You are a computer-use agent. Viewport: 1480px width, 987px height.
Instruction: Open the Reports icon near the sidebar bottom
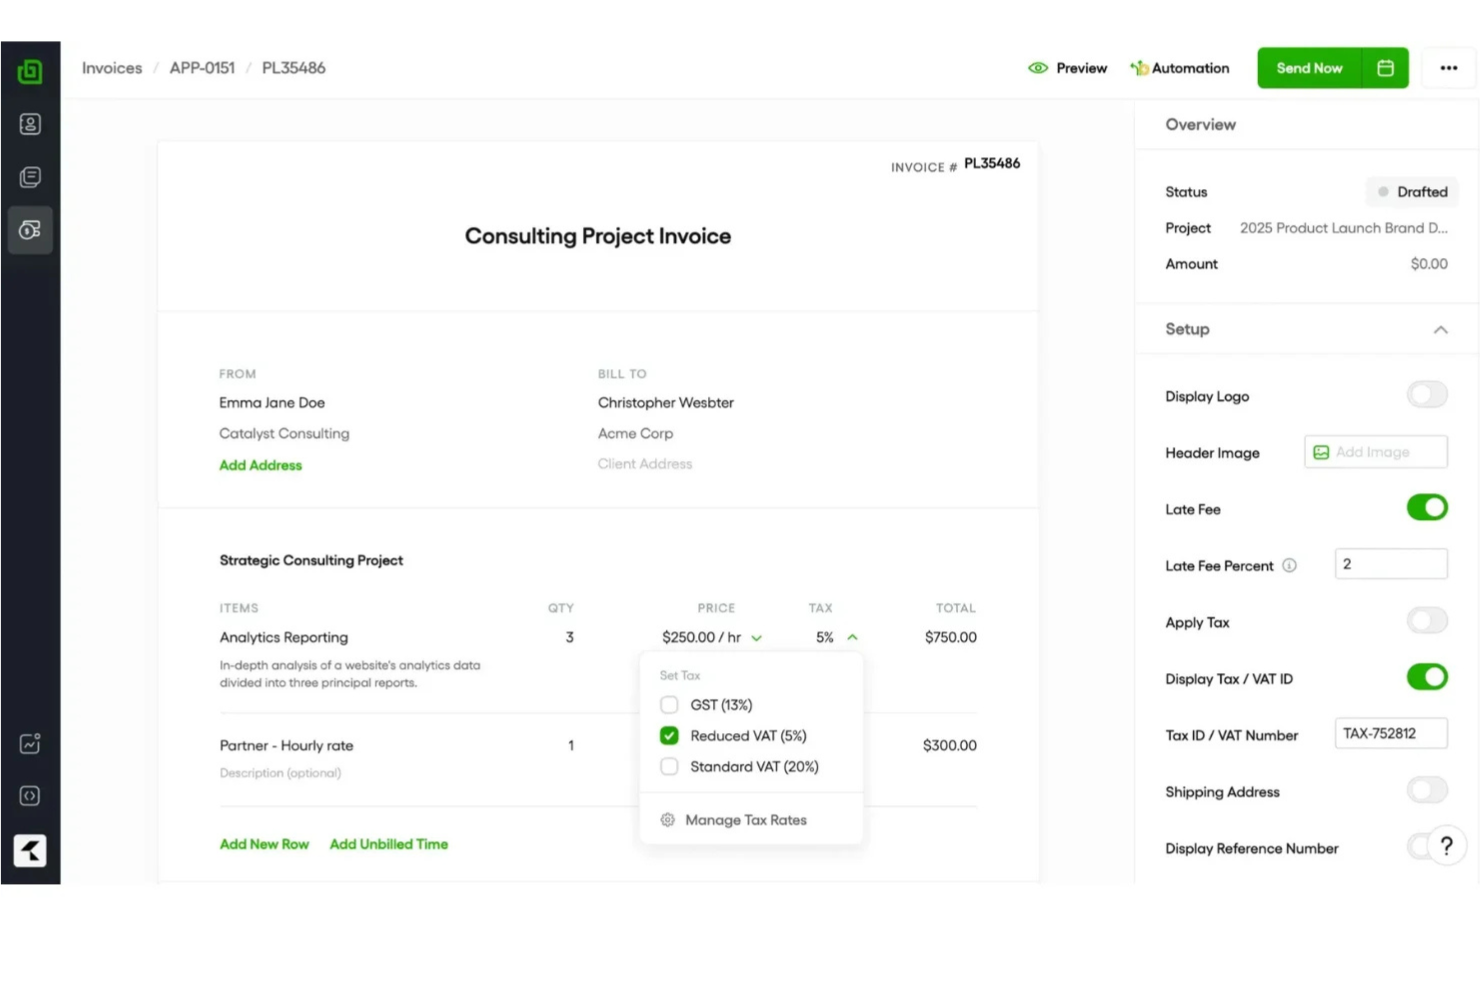click(30, 743)
